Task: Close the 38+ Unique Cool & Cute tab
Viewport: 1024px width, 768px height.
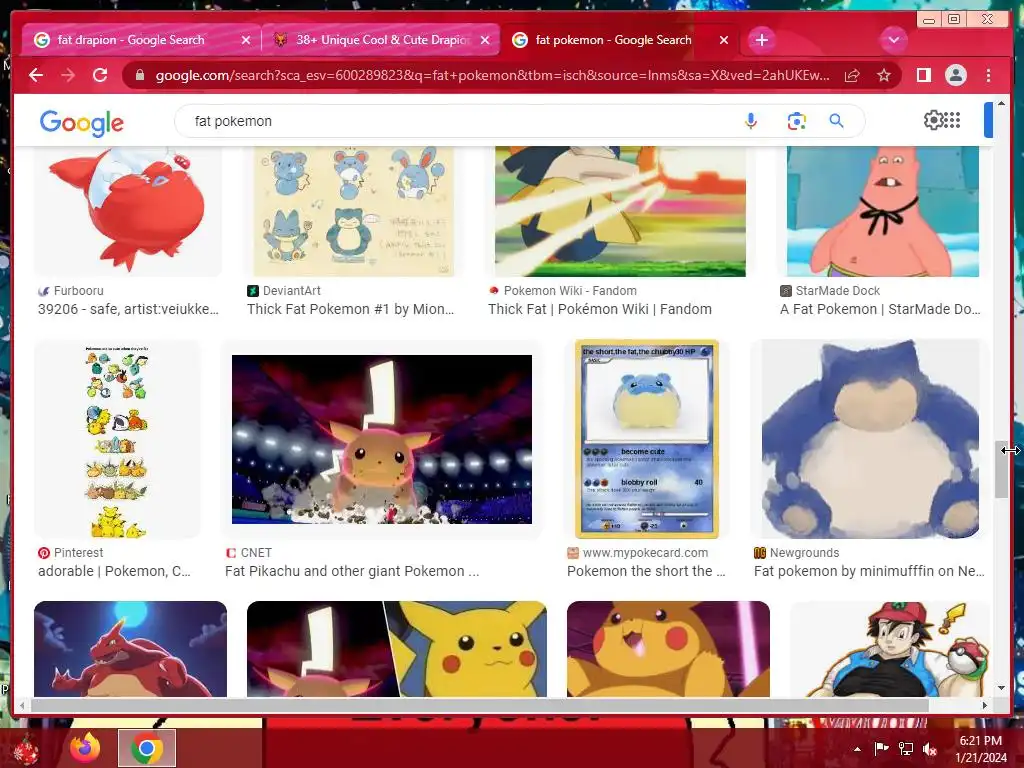Action: click(485, 40)
